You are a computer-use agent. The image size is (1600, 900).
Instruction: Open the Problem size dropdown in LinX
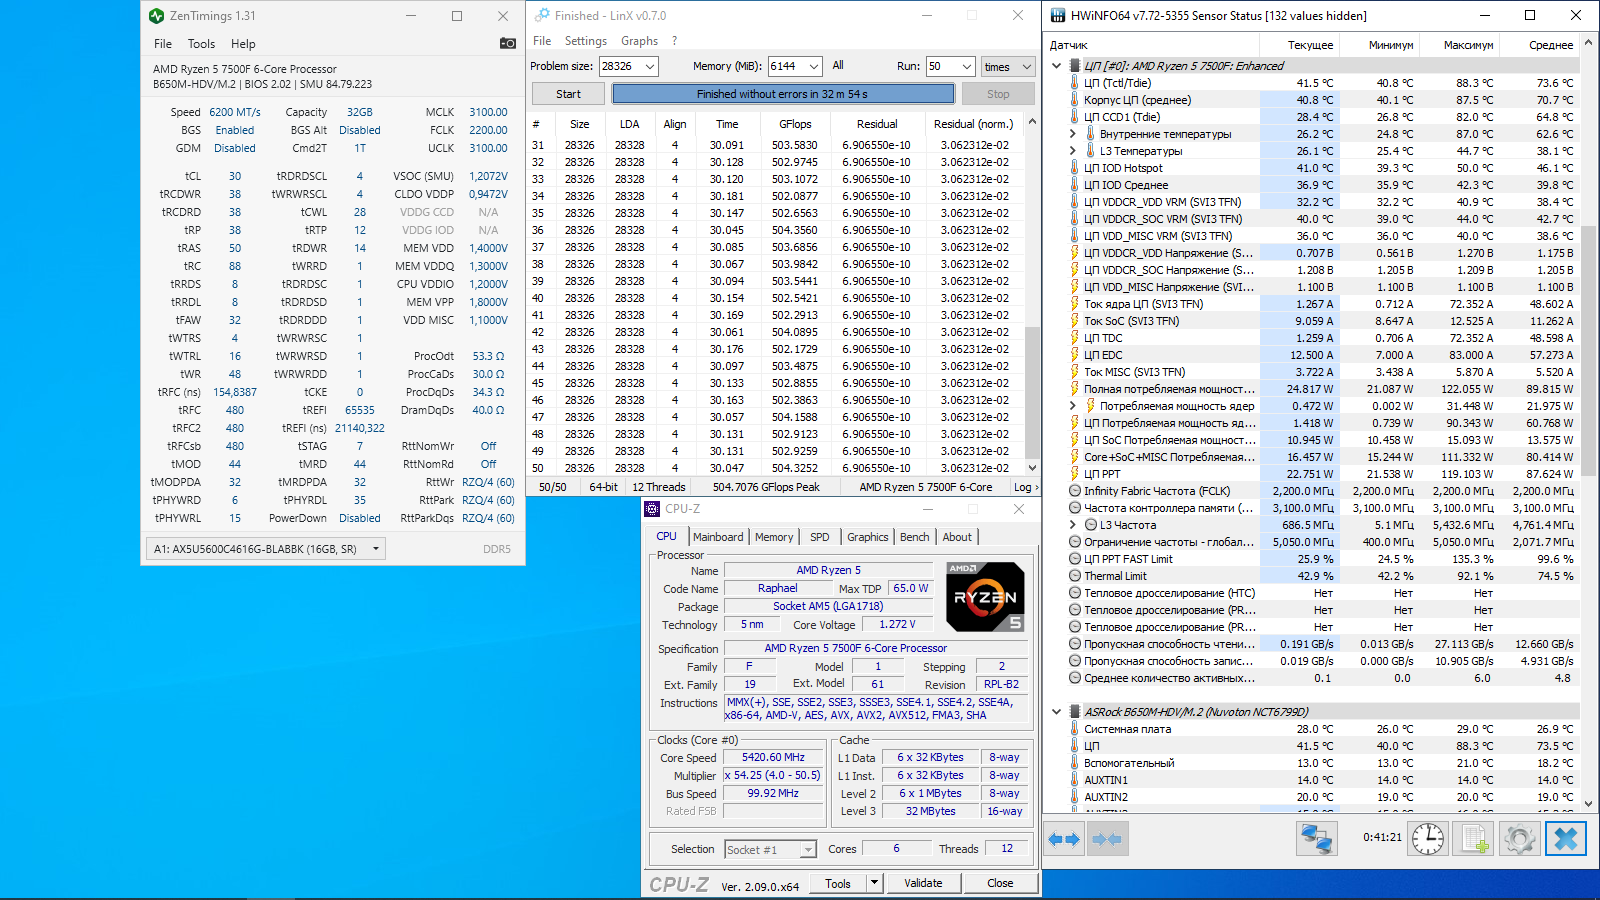[x=650, y=66]
